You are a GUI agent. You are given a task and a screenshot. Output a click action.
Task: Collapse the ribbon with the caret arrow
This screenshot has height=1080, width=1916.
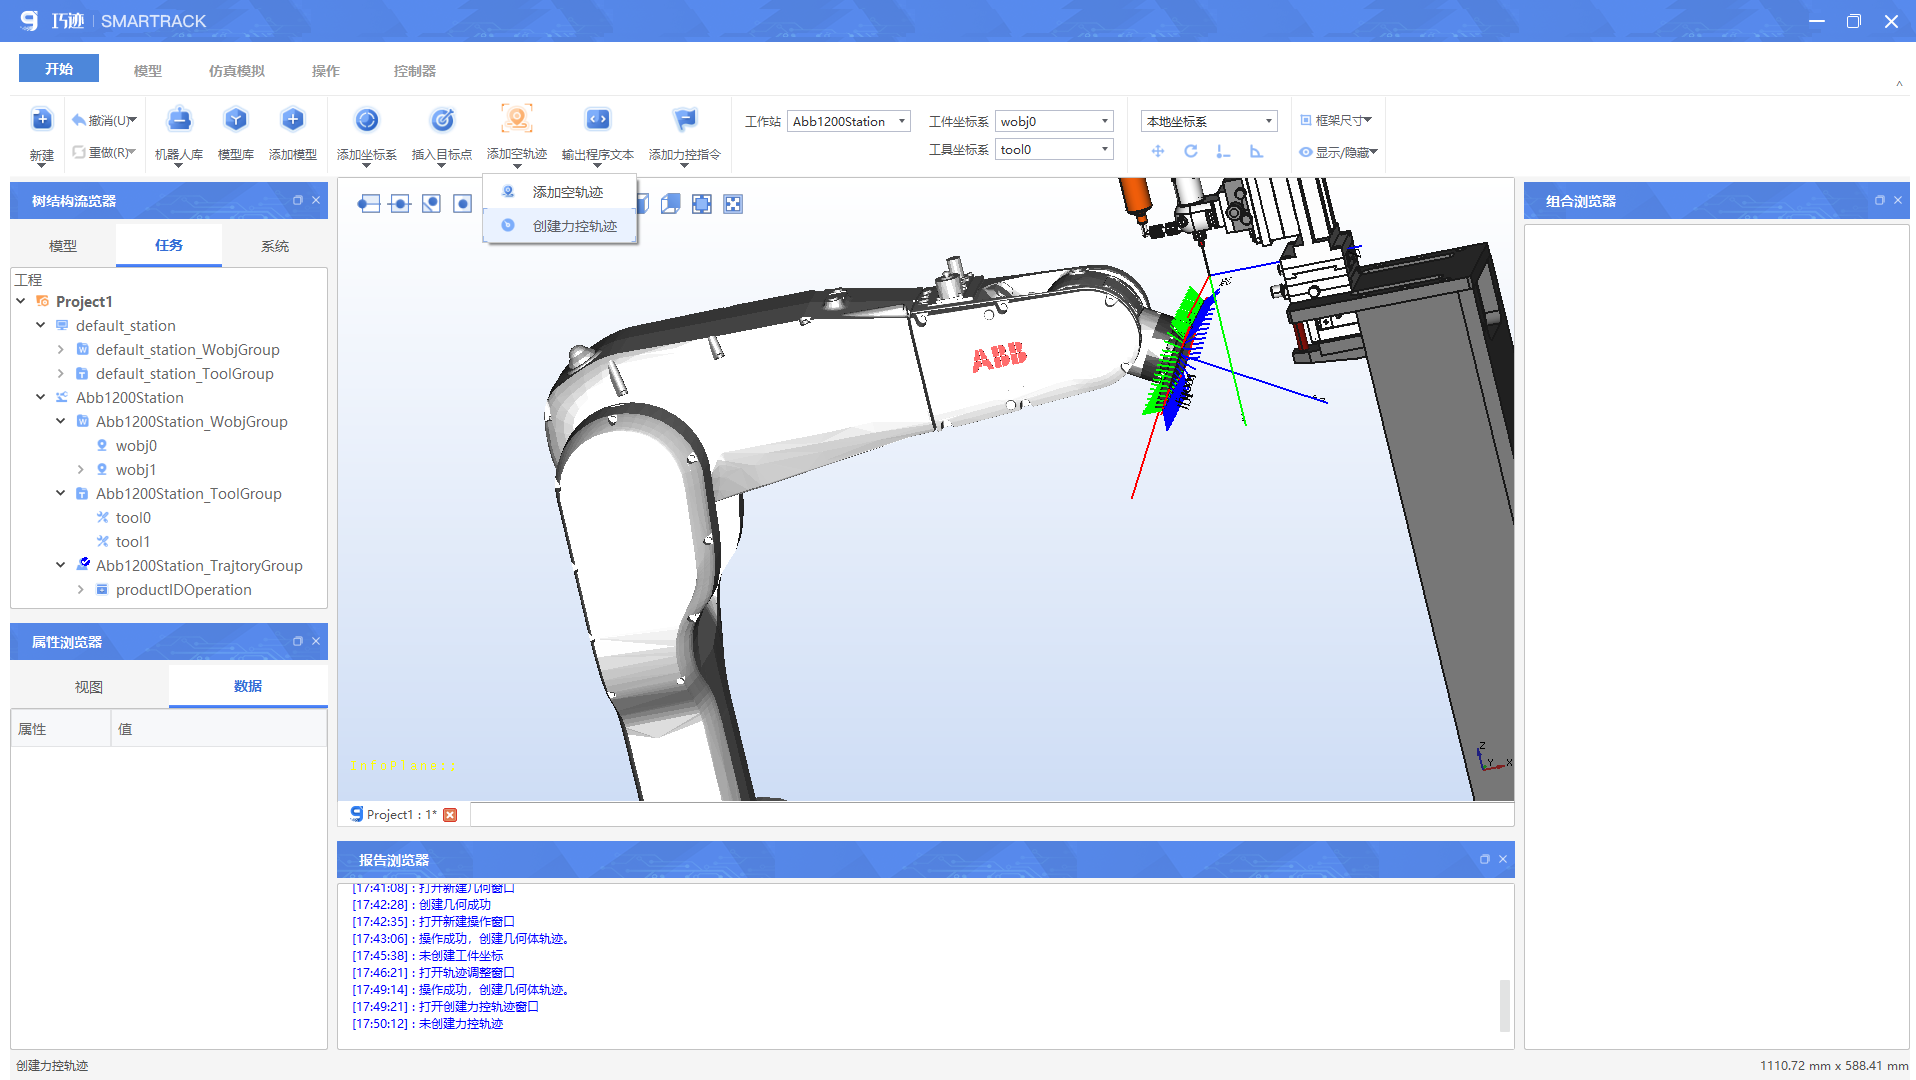point(1899,84)
